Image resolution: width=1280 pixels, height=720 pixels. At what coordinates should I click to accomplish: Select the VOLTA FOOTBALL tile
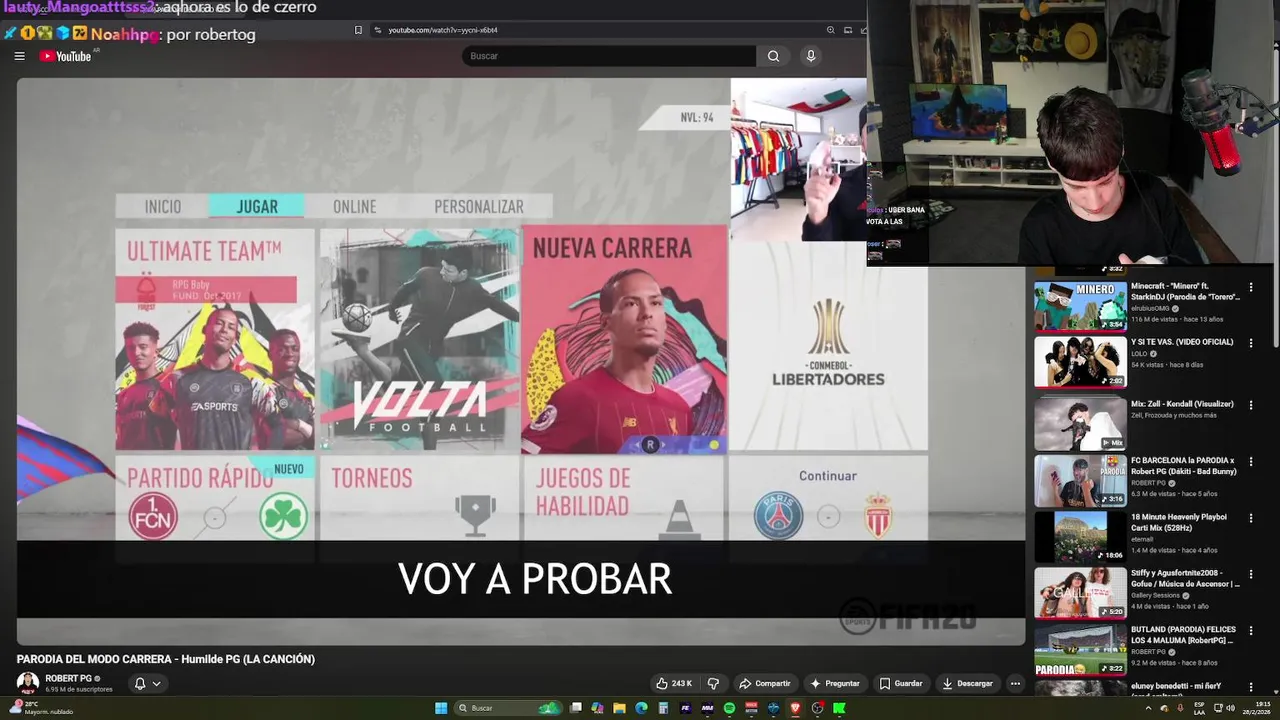point(419,340)
